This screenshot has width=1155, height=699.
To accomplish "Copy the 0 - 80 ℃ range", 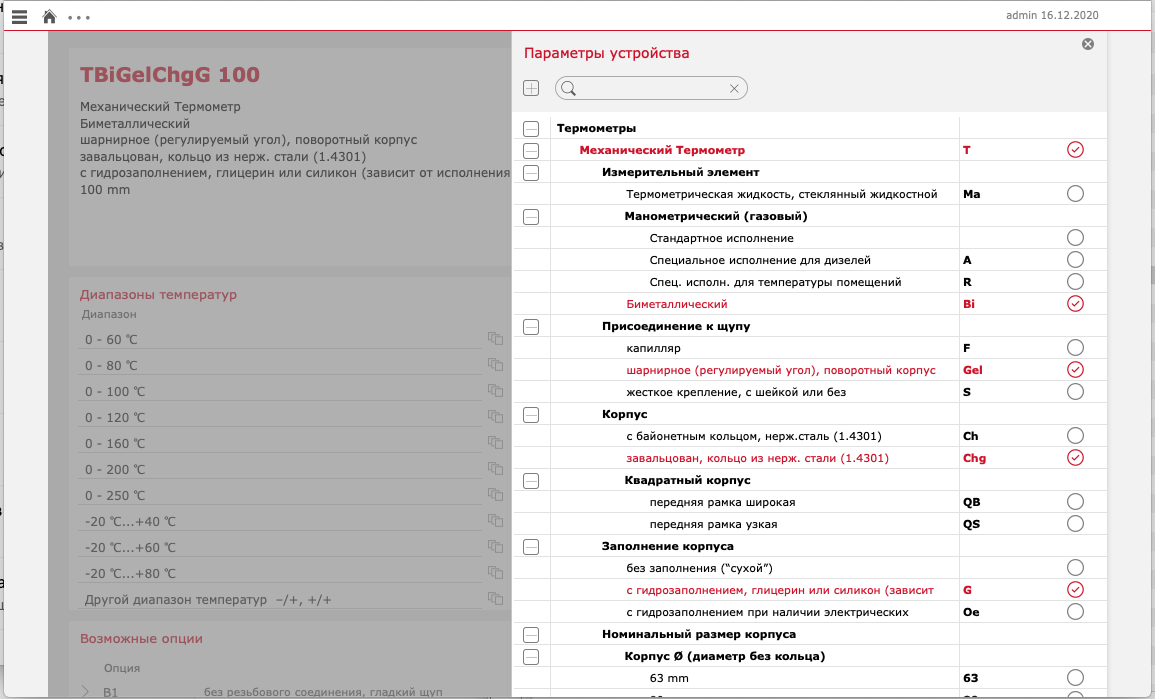I will tap(495, 365).
